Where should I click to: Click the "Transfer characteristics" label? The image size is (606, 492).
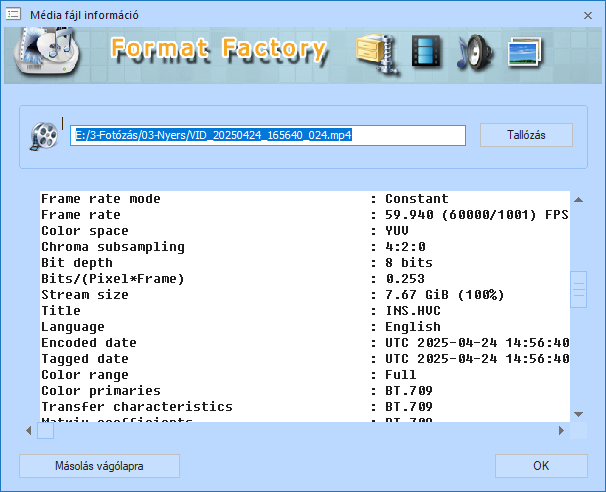pos(137,407)
